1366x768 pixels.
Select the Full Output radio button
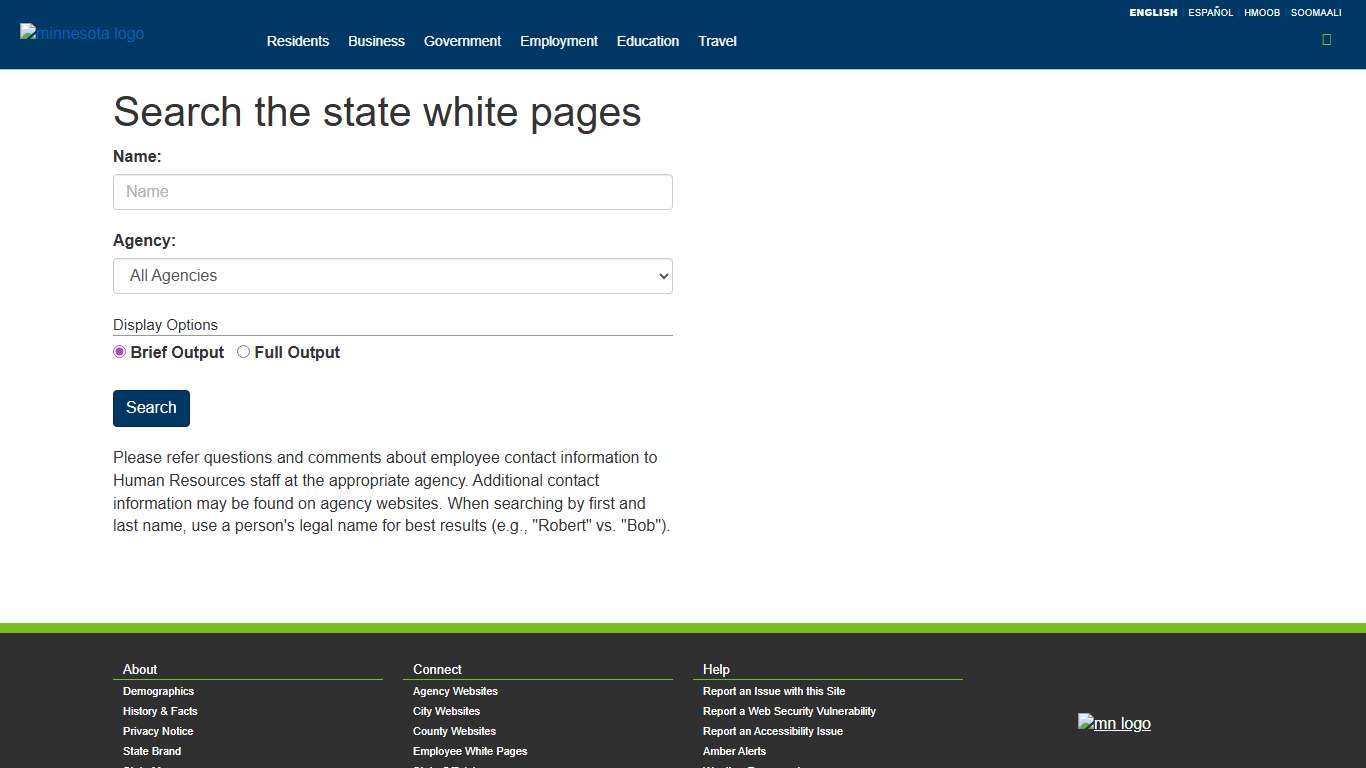(243, 352)
